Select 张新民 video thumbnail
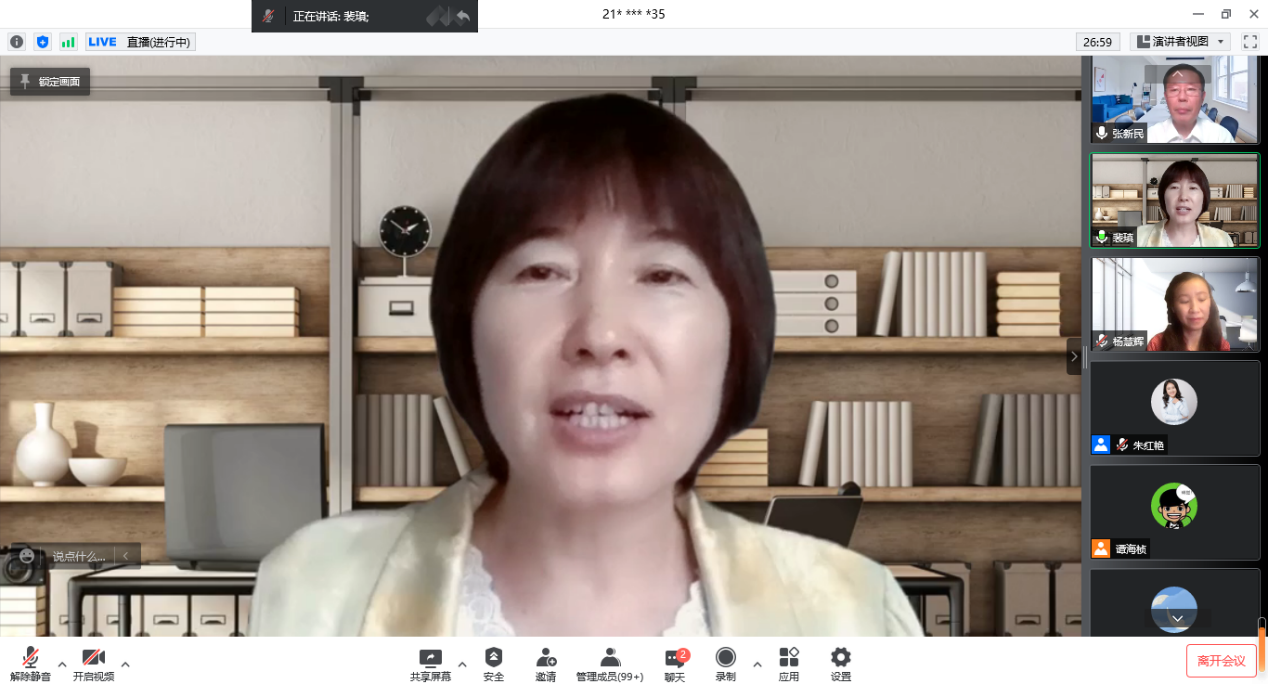This screenshot has height=684, width=1268. (x=1175, y=101)
